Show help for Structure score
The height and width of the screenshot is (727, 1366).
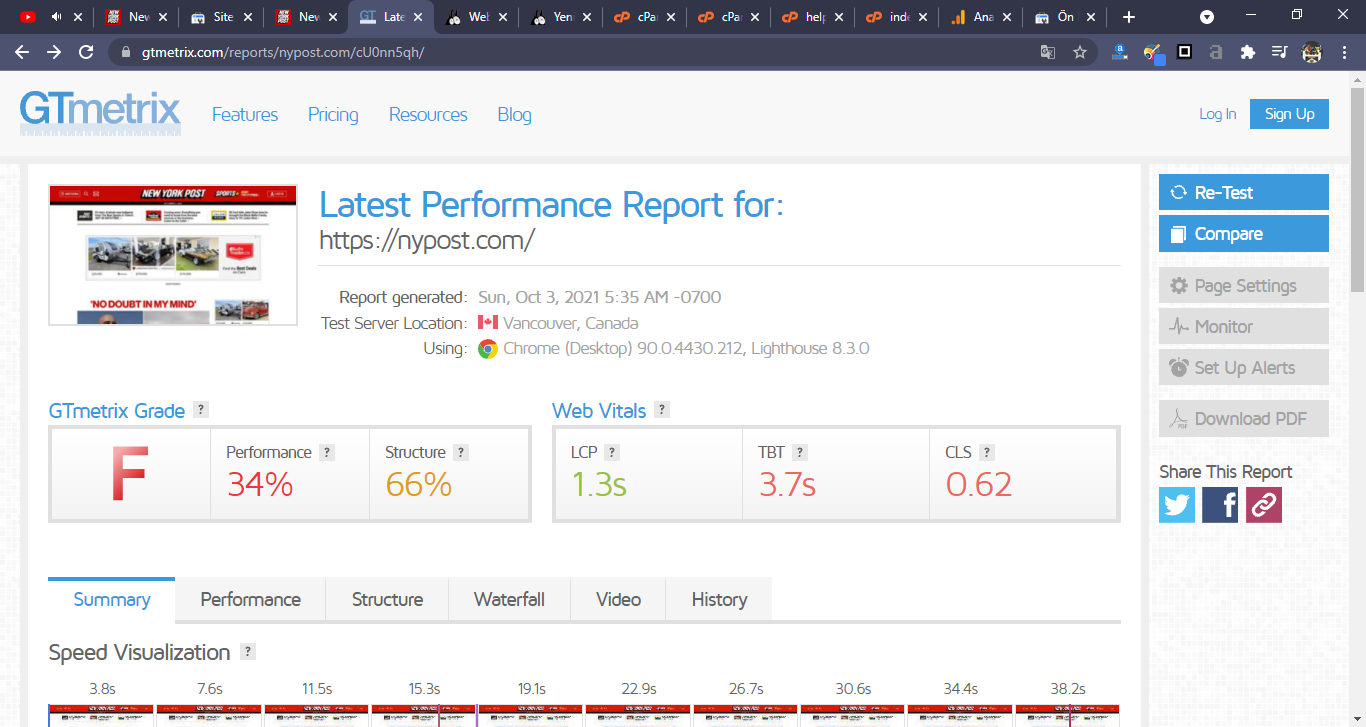click(461, 452)
